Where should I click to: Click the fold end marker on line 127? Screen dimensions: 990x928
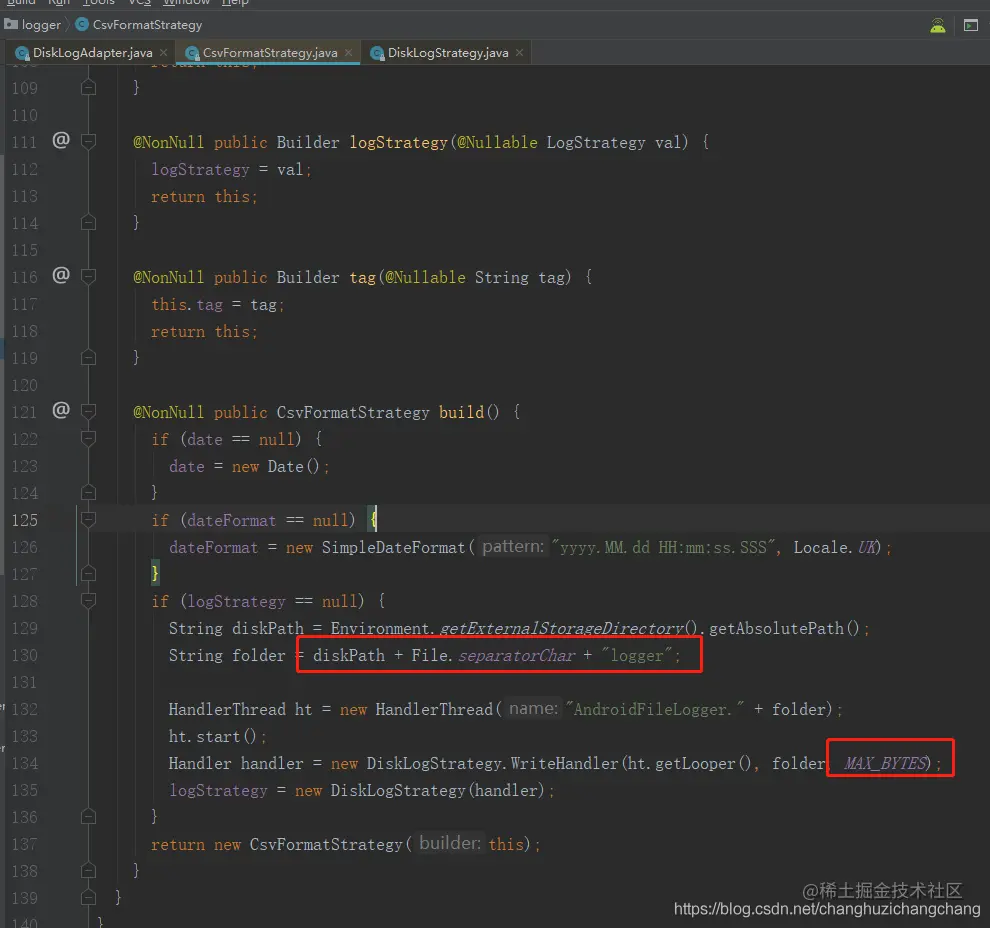tap(88, 573)
